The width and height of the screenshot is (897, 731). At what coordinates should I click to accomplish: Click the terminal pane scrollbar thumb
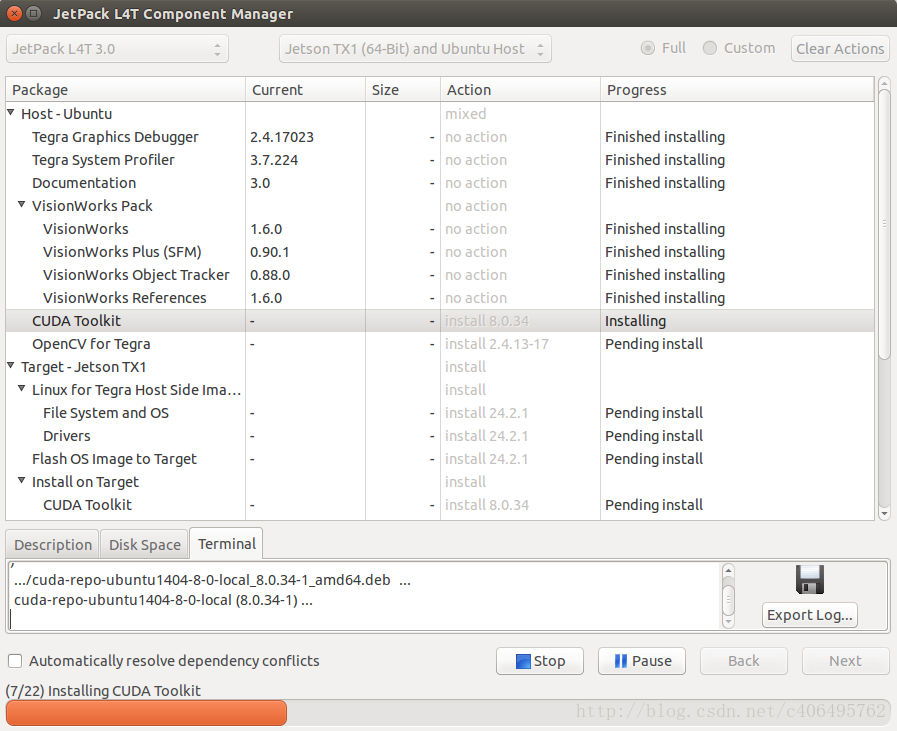(728, 598)
